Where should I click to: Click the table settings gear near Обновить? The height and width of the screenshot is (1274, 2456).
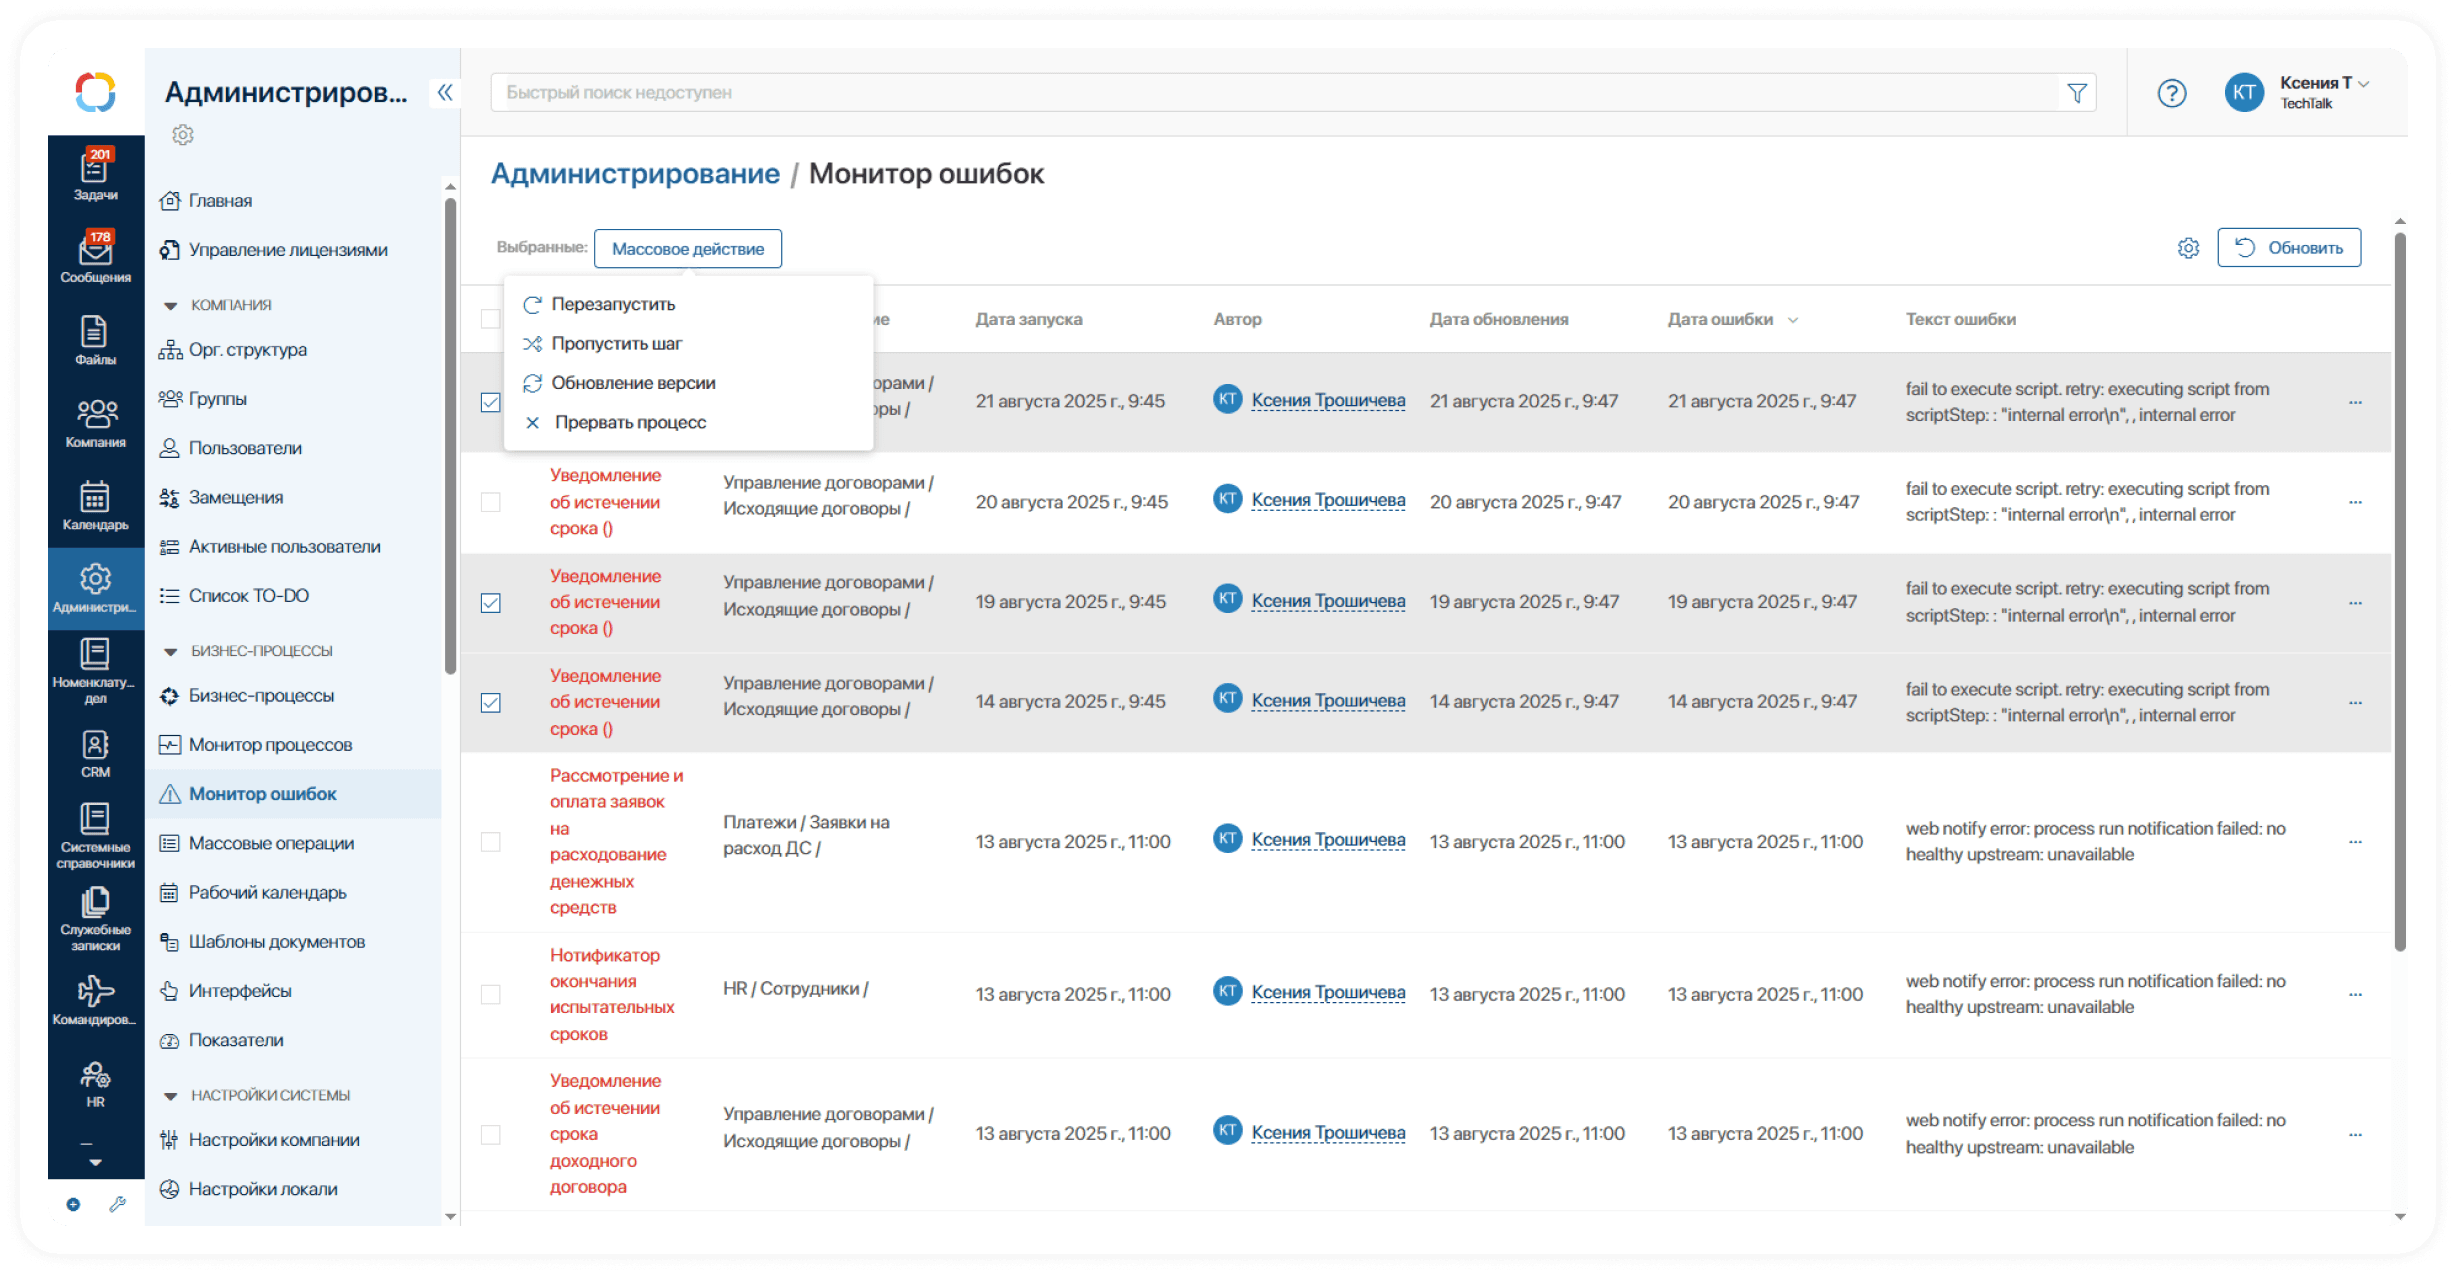[2188, 248]
